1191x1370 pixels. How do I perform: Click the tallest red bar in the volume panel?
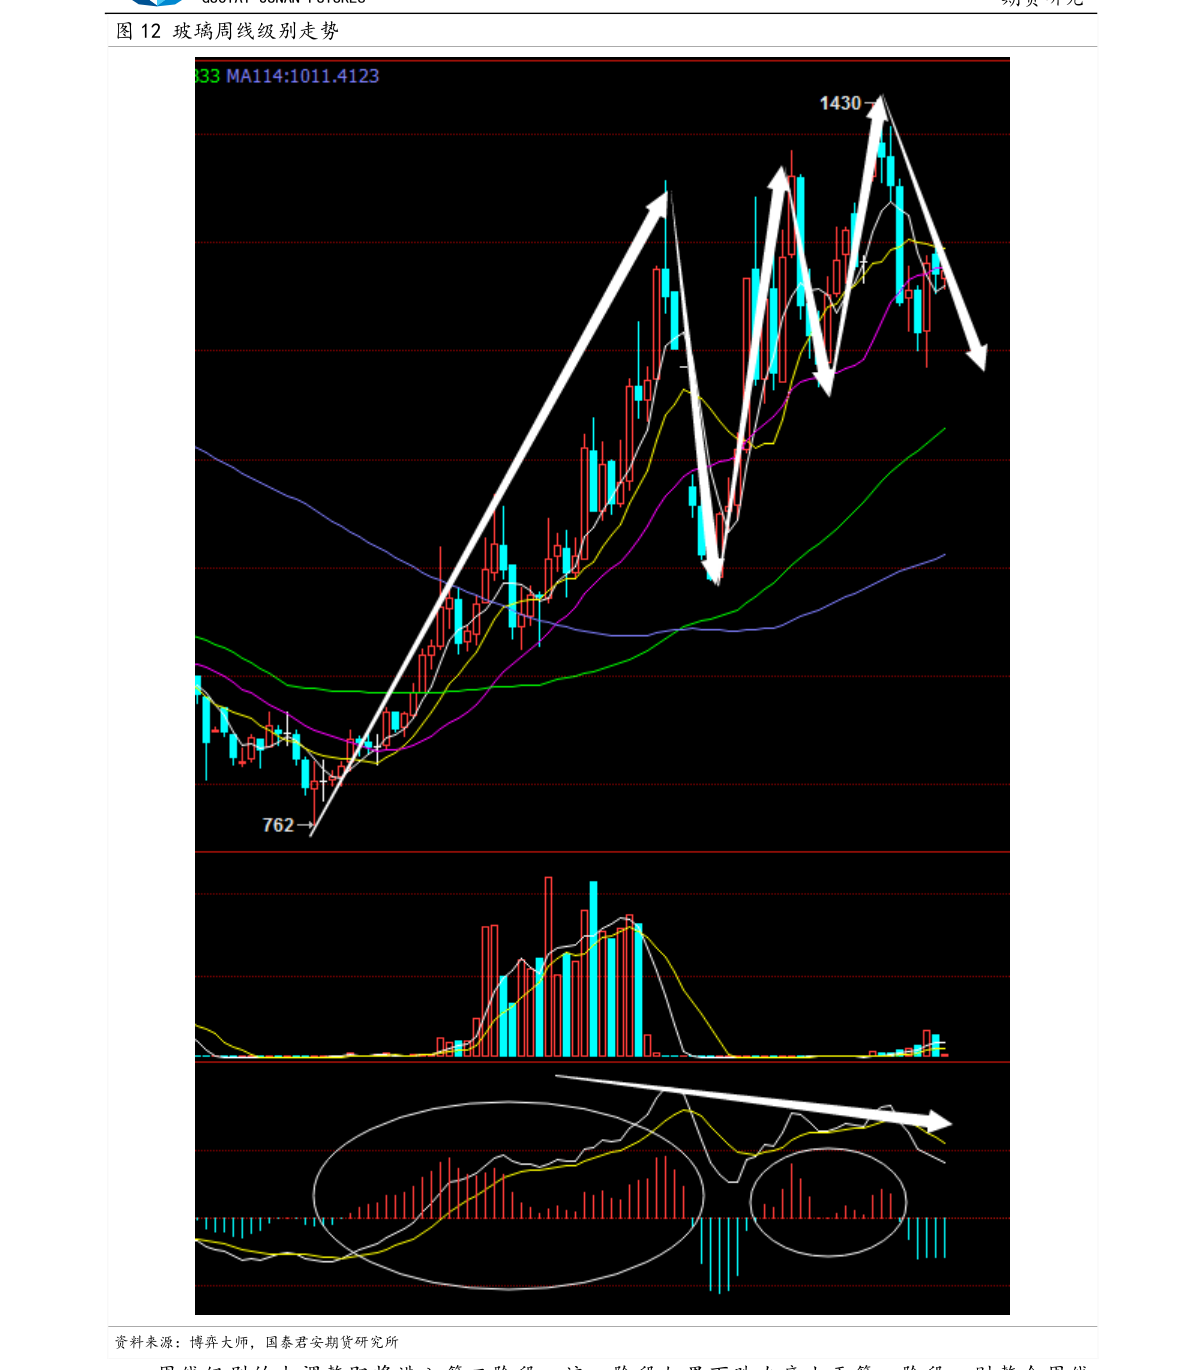point(548,967)
